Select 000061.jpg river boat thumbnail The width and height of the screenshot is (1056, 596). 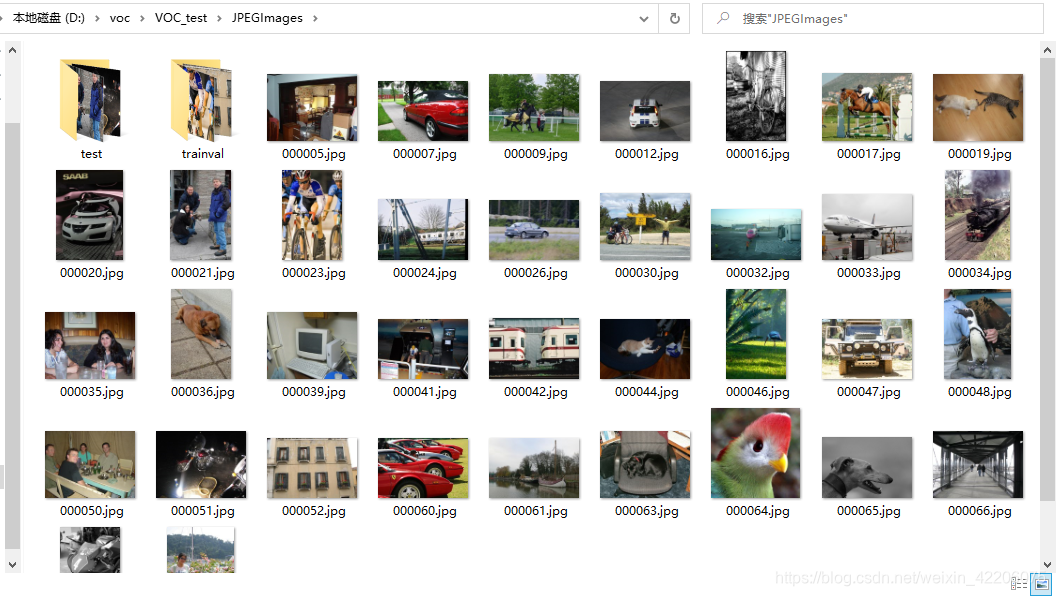[534, 468]
